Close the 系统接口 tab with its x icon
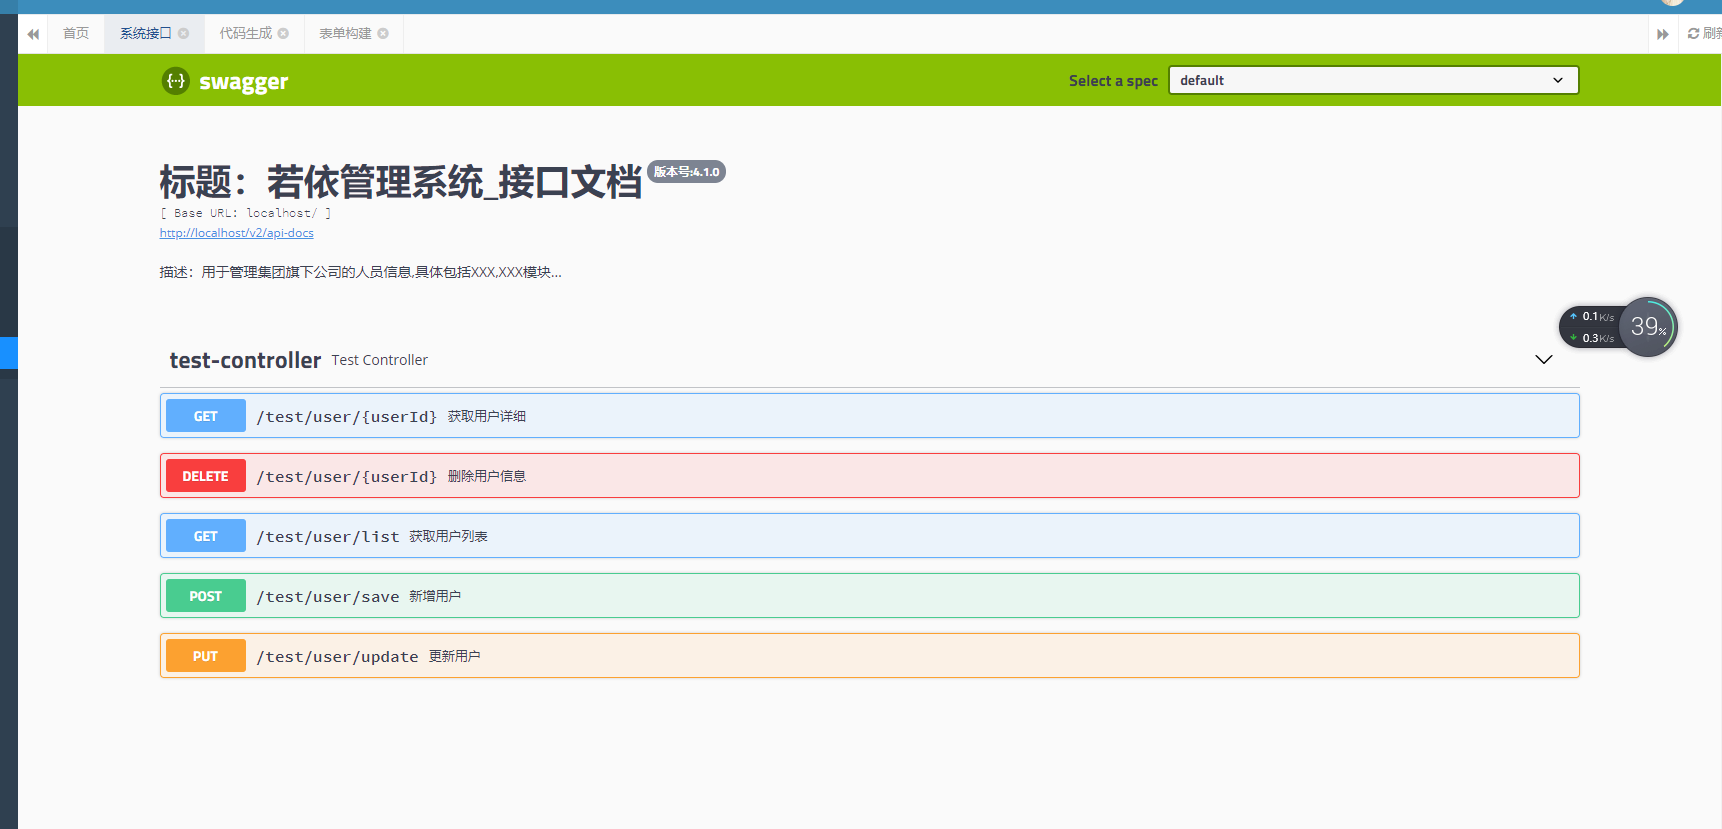The width and height of the screenshot is (1722, 829). pos(184,34)
